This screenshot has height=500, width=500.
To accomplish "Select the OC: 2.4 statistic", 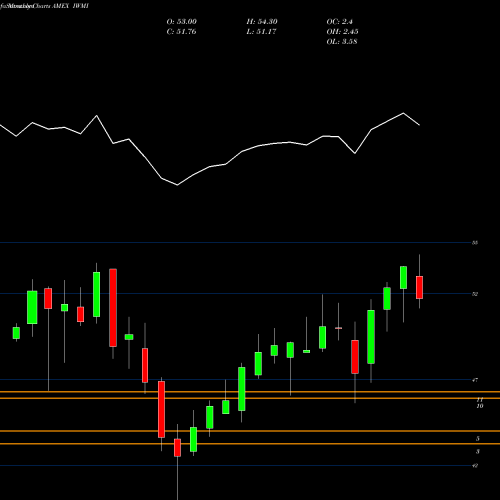I will tap(339, 22).
